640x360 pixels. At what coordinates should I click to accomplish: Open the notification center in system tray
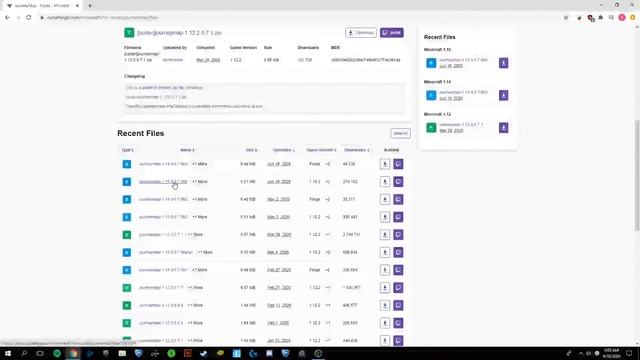click(x=629, y=353)
